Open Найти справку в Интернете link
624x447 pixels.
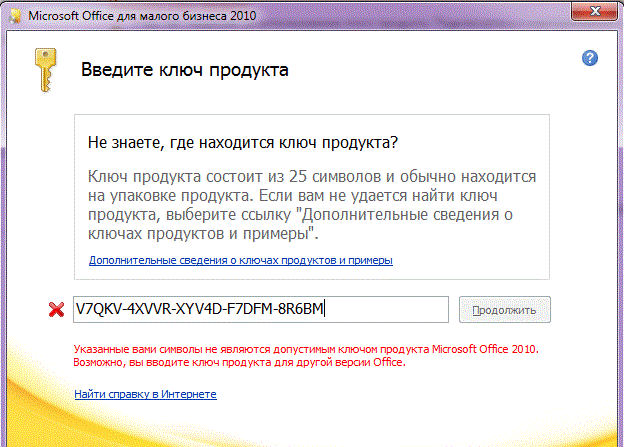tap(145, 394)
